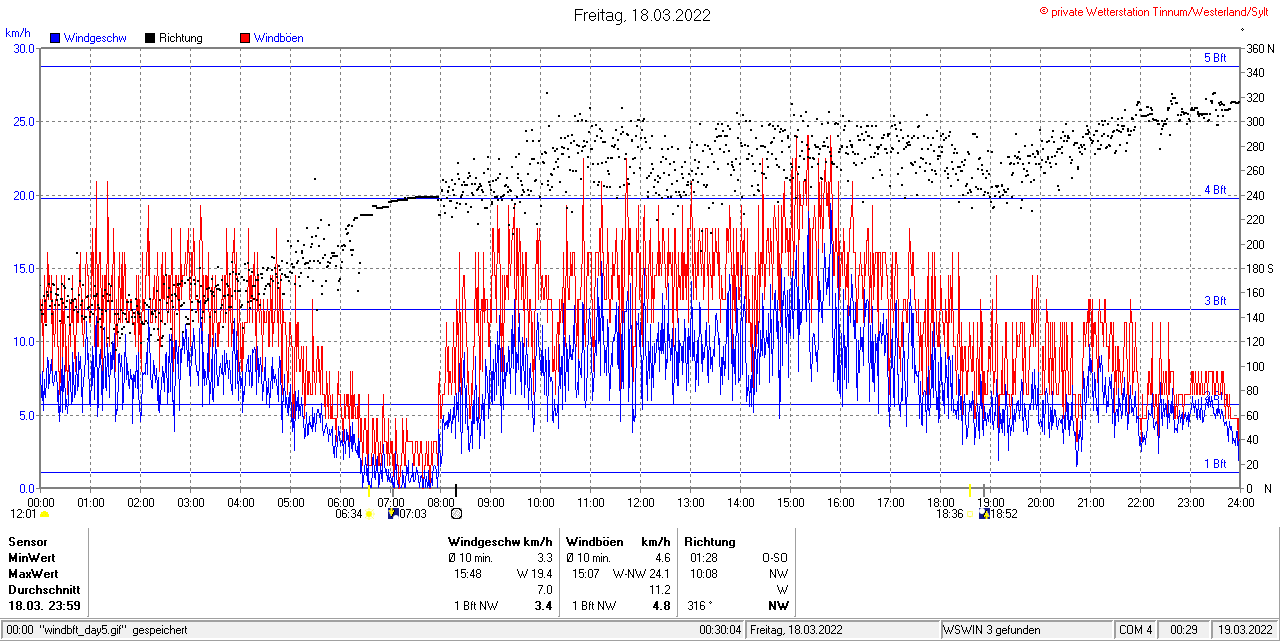Click the 30.0 value on the speed axis
The width and height of the screenshot is (1280, 641).
(x=24, y=48)
